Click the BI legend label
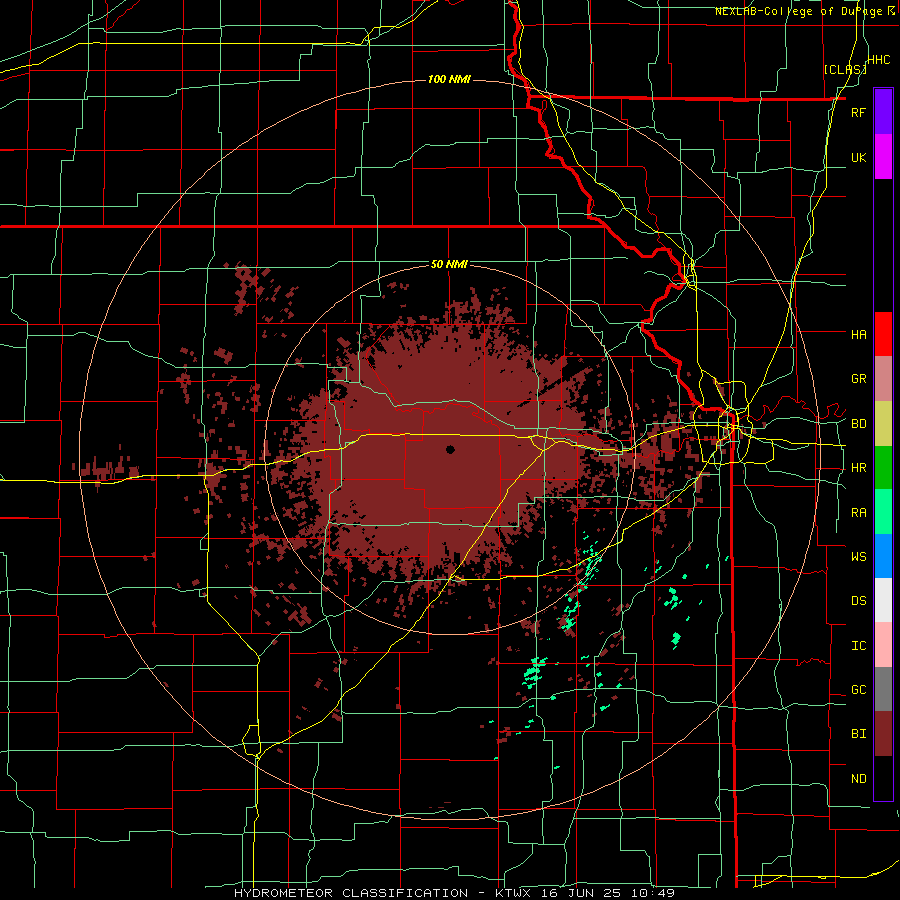Screen dimensions: 900x900 (858, 734)
